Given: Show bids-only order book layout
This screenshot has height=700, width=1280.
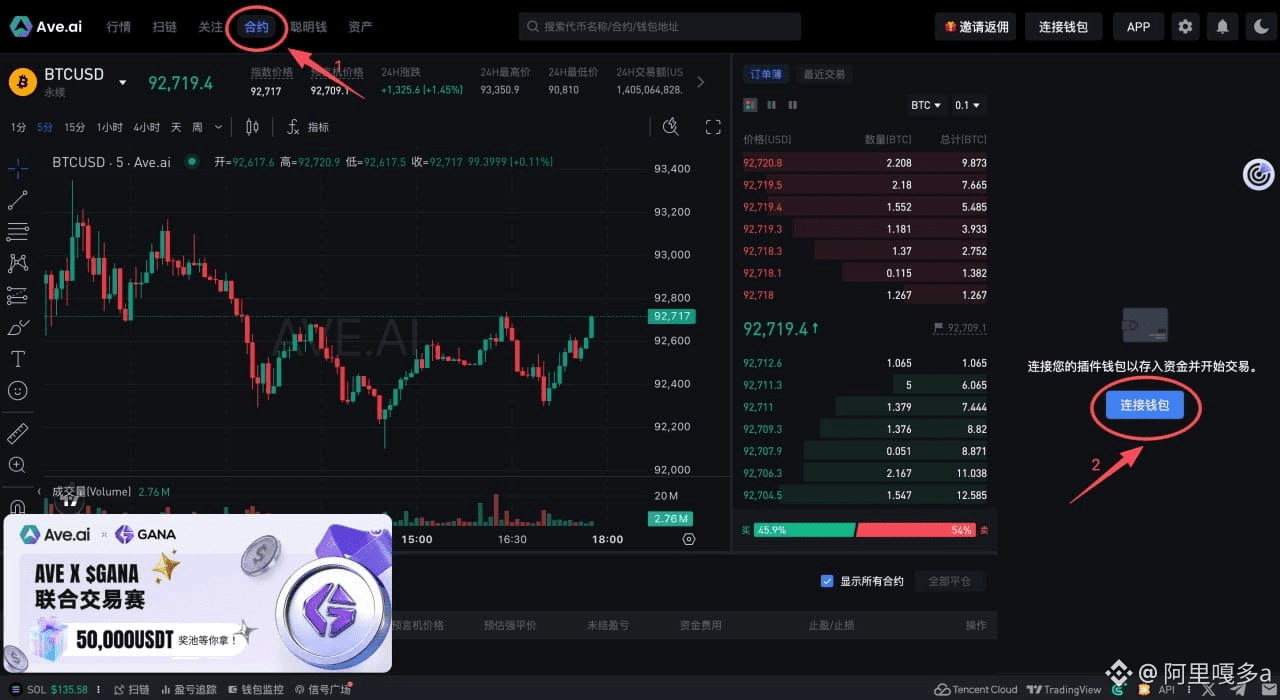Looking at the screenshot, I should [x=772, y=105].
